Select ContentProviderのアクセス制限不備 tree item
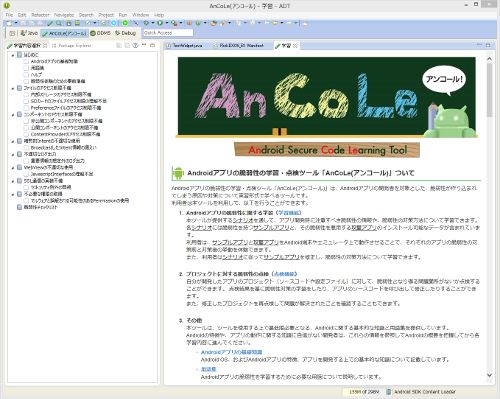Viewport: 500px width, 399px height. 65,134
